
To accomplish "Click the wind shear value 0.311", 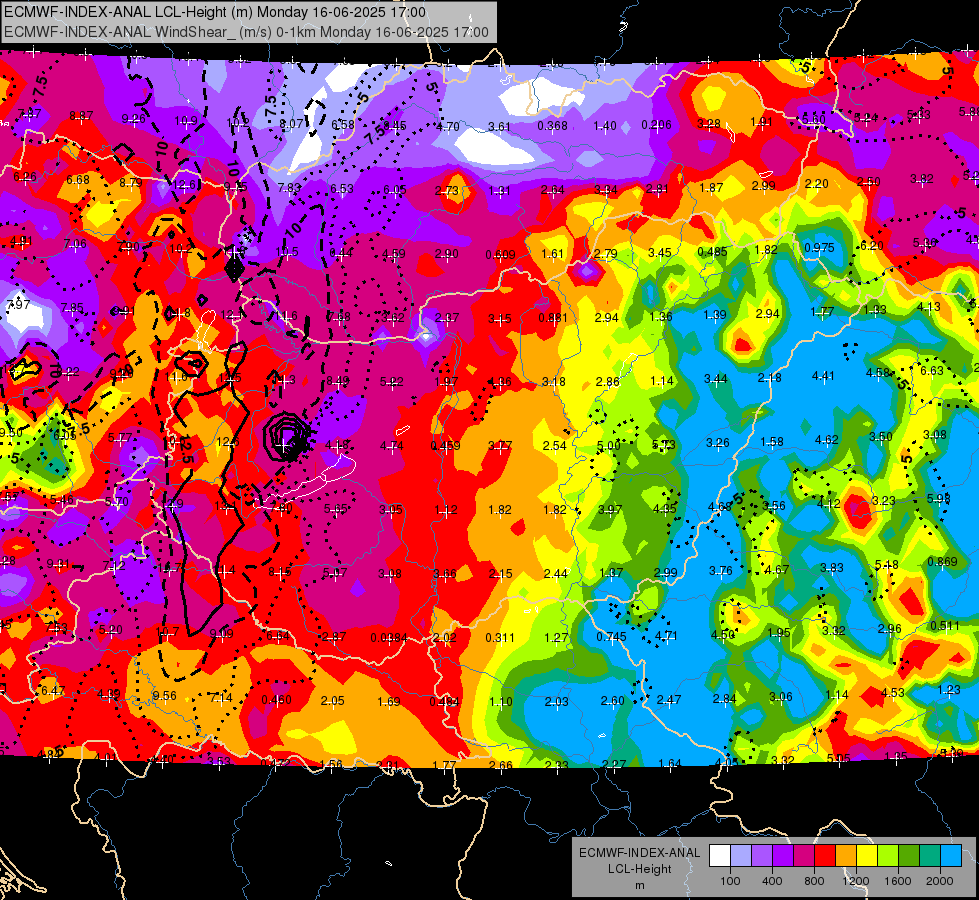I will tap(500, 638).
